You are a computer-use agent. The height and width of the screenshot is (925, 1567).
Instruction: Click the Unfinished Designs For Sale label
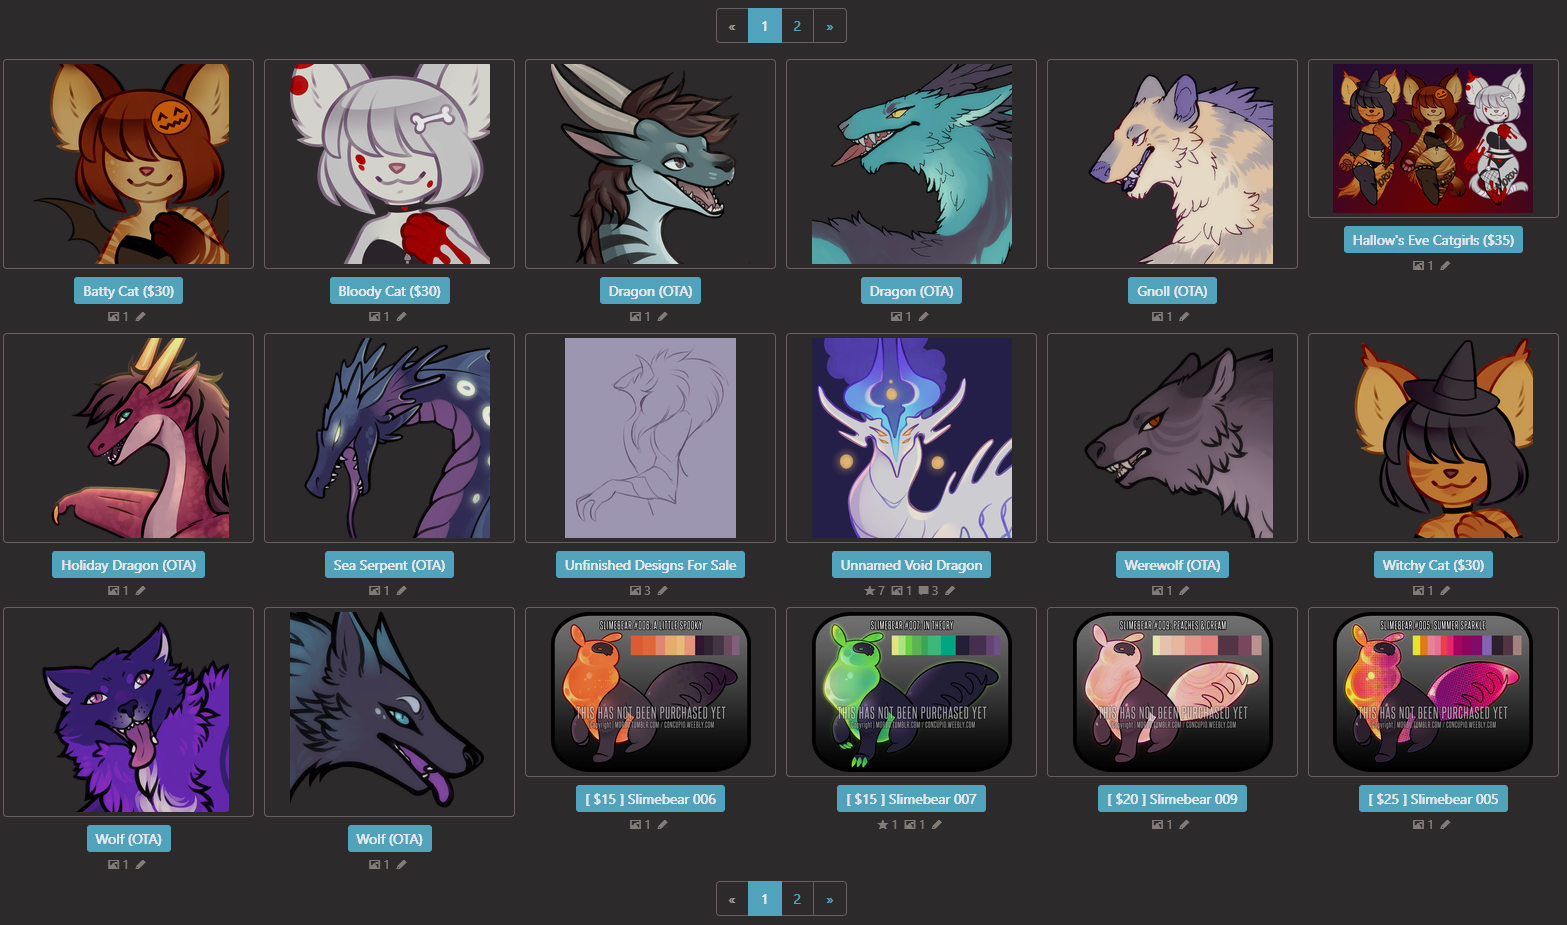pyautogui.click(x=650, y=565)
